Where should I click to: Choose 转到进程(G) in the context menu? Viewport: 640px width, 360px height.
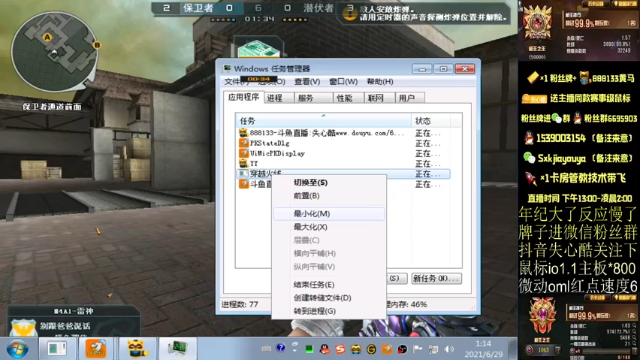[x=329, y=311]
